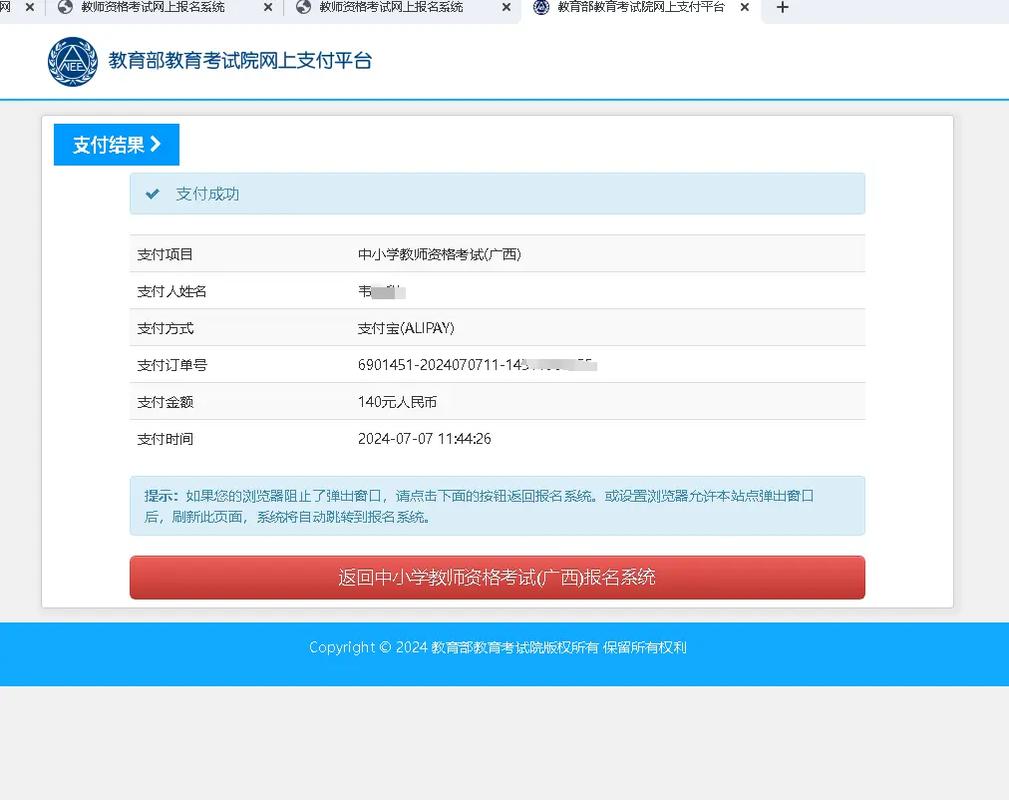Close the first 教师资格考试网上报名系统 tab

coord(268,7)
